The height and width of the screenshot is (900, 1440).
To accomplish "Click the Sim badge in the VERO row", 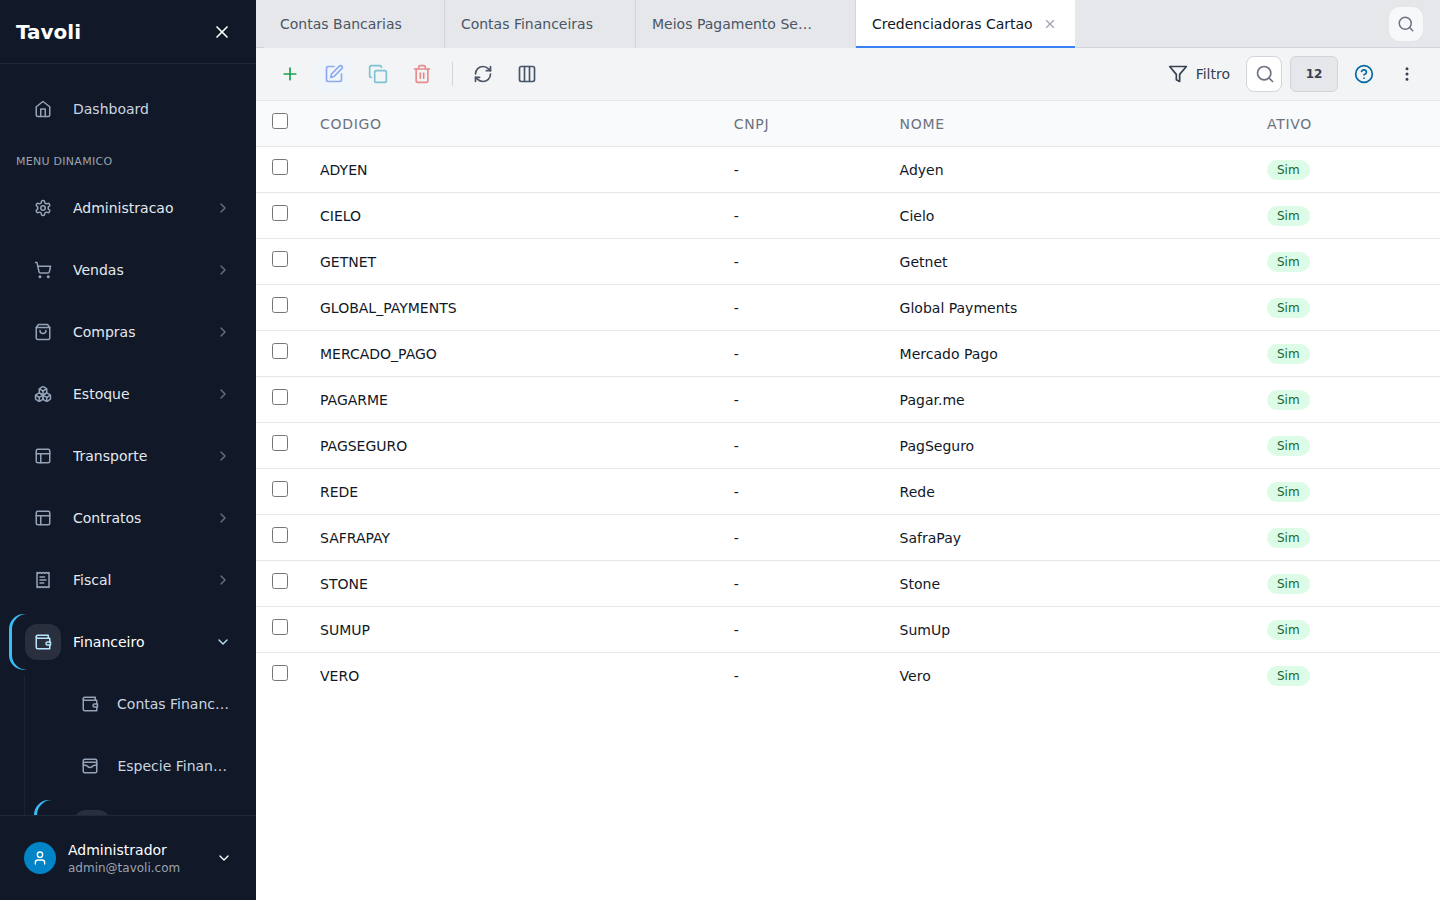I will pos(1288,676).
